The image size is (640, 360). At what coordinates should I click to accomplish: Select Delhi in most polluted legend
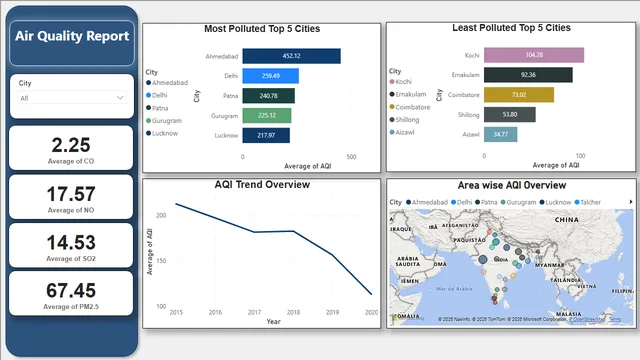[157, 95]
